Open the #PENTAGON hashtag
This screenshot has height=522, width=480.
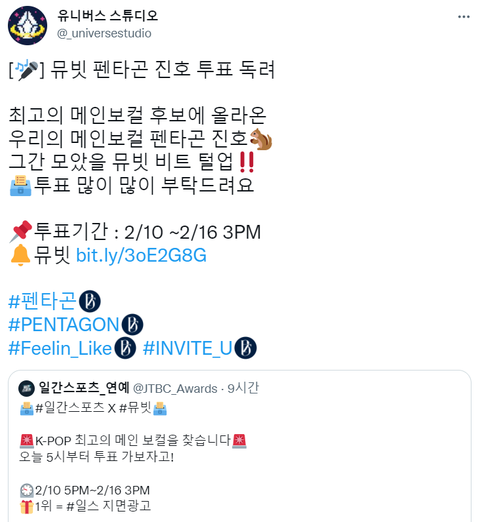point(64,324)
